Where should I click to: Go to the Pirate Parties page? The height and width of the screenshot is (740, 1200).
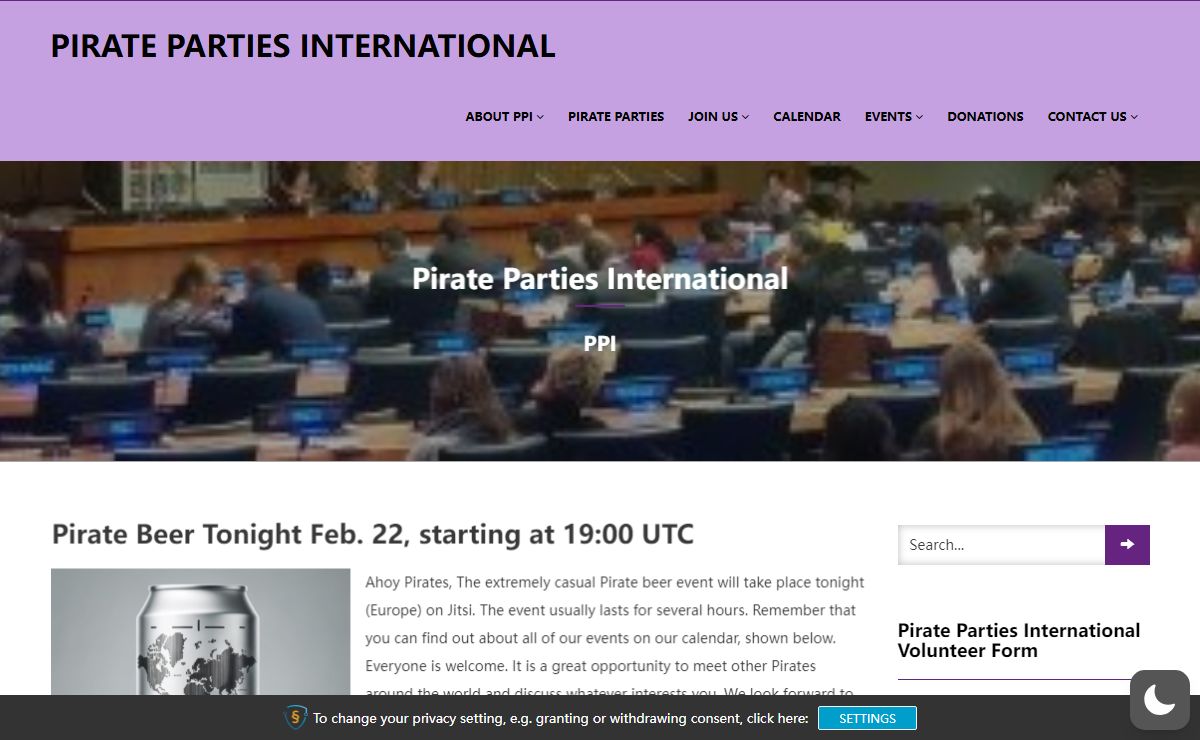tap(616, 117)
